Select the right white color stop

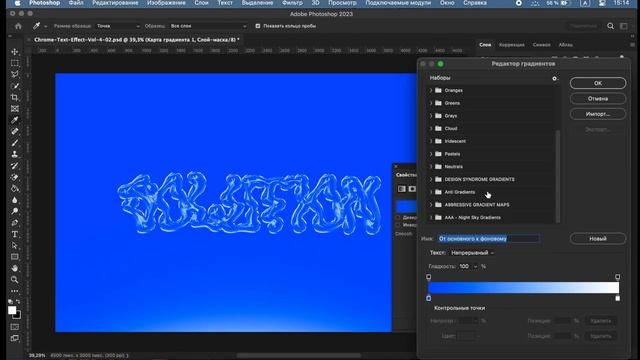618,298
